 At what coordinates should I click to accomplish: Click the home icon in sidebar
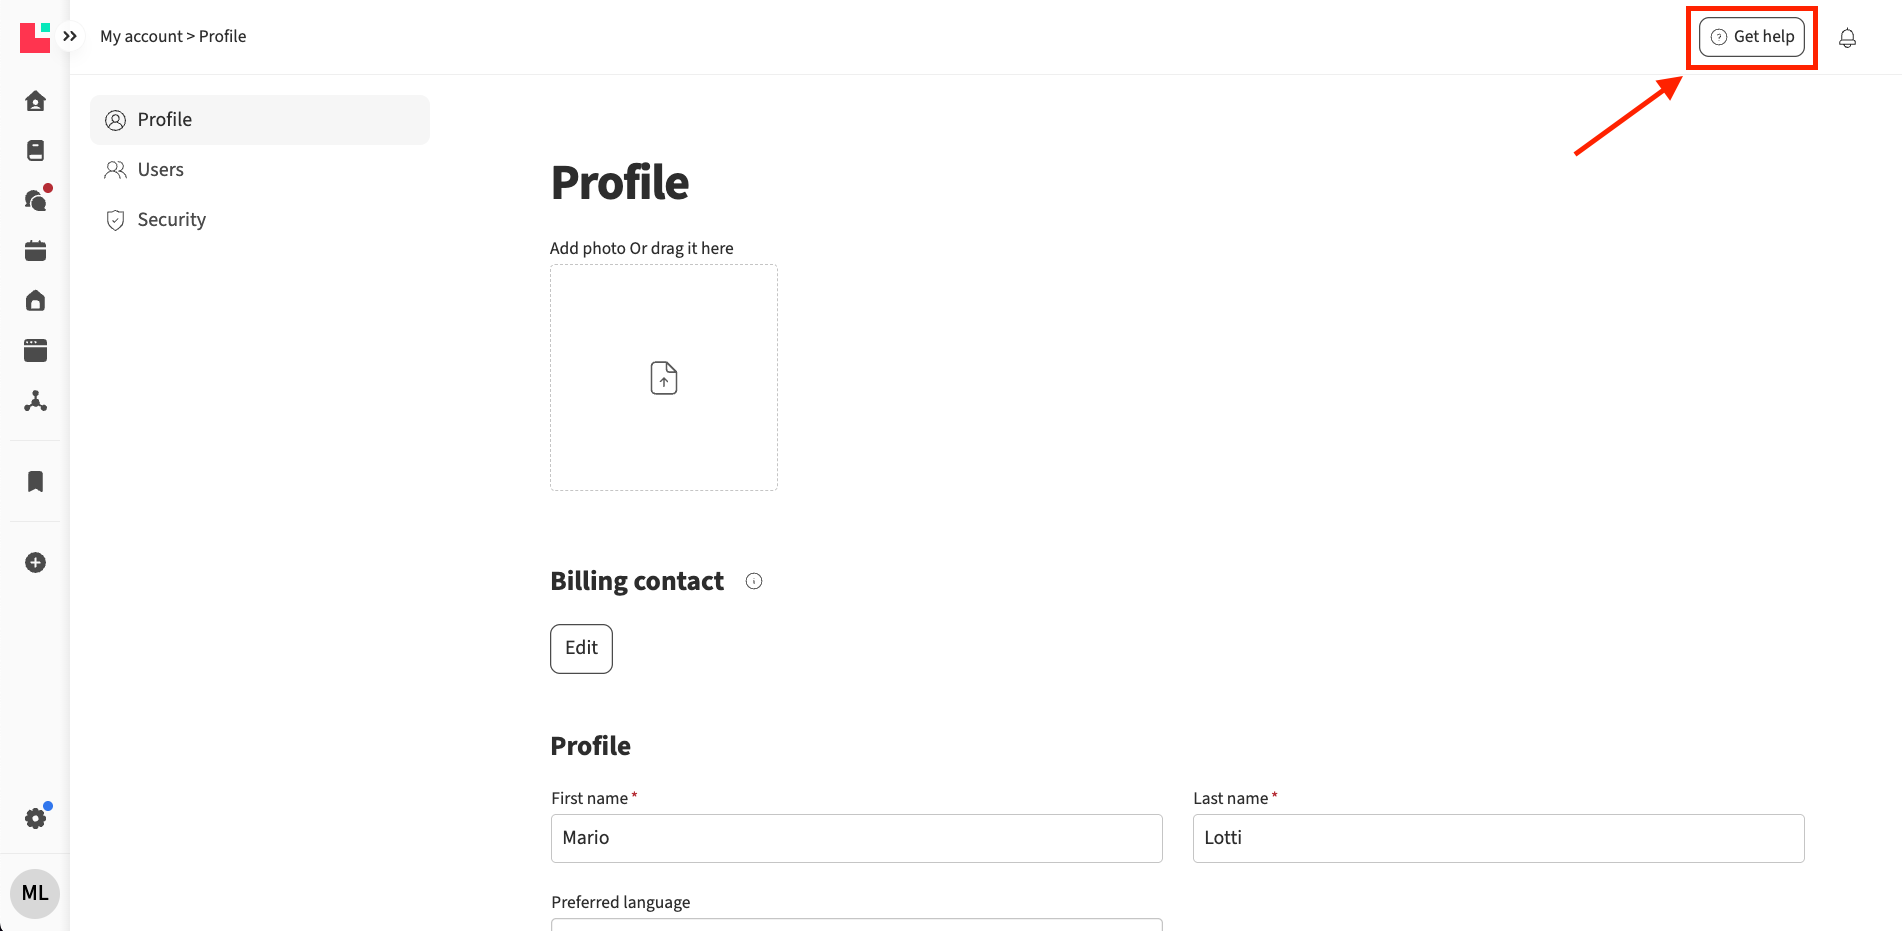point(35,101)
